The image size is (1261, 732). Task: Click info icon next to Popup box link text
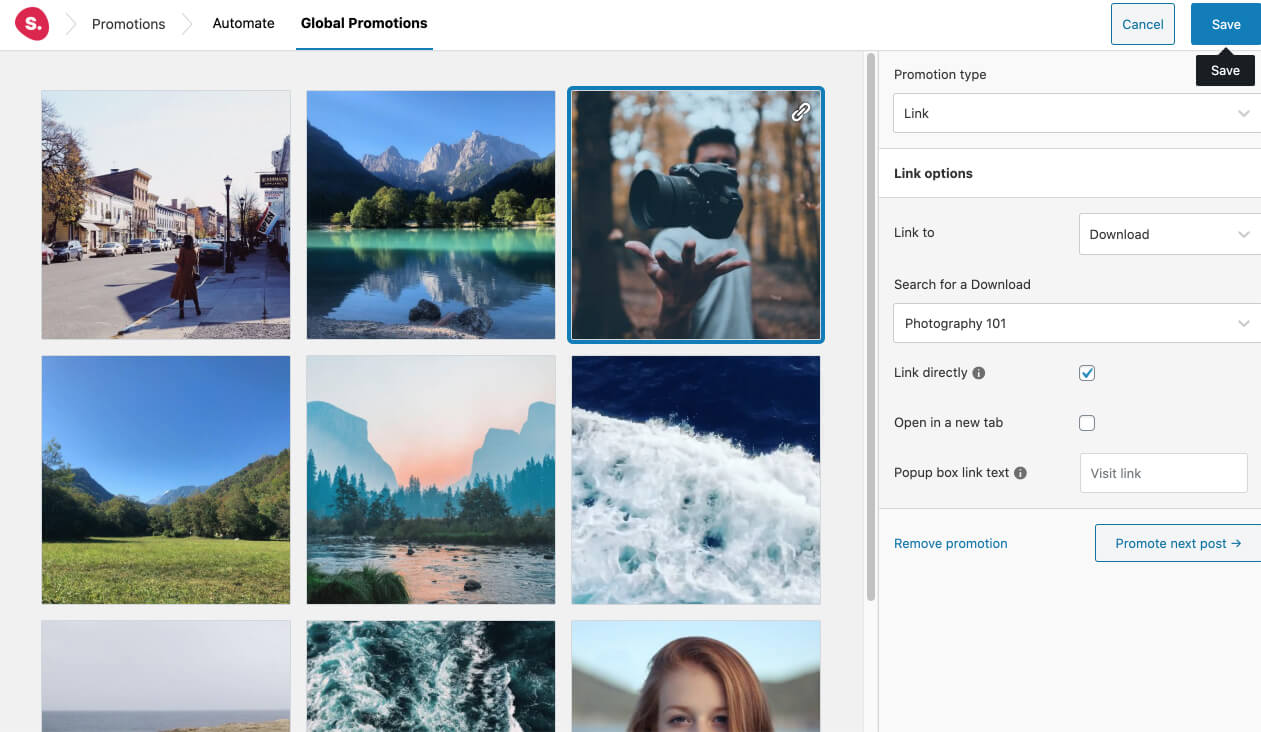(x=1020, y=473)
